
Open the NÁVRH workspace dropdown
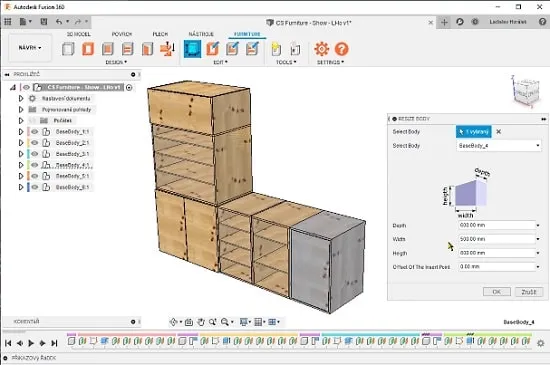[30, 47]
